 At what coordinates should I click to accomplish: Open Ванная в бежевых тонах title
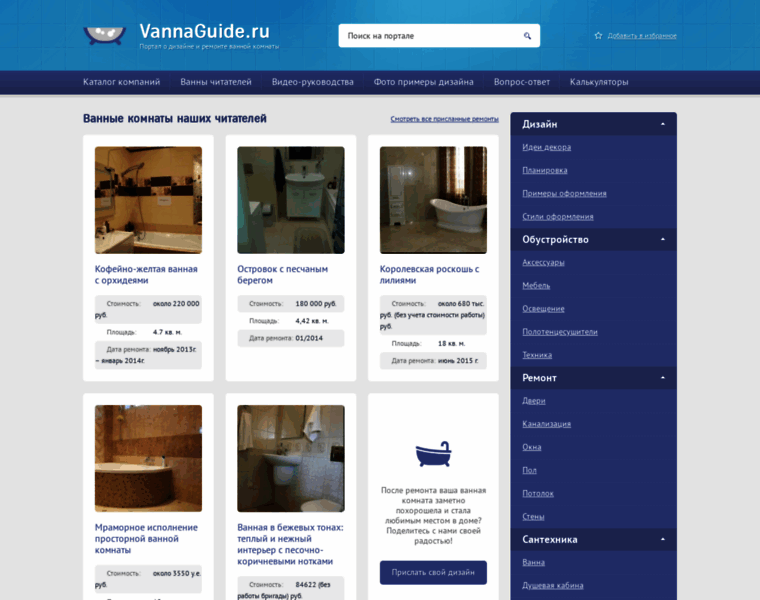point(290,544)
